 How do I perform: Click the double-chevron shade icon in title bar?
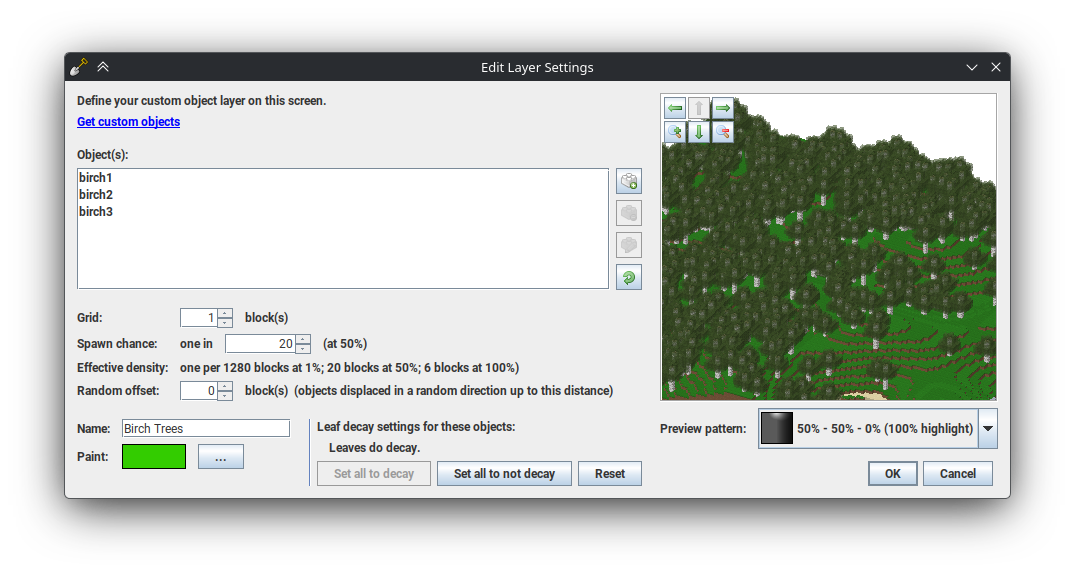coord(103,67)
